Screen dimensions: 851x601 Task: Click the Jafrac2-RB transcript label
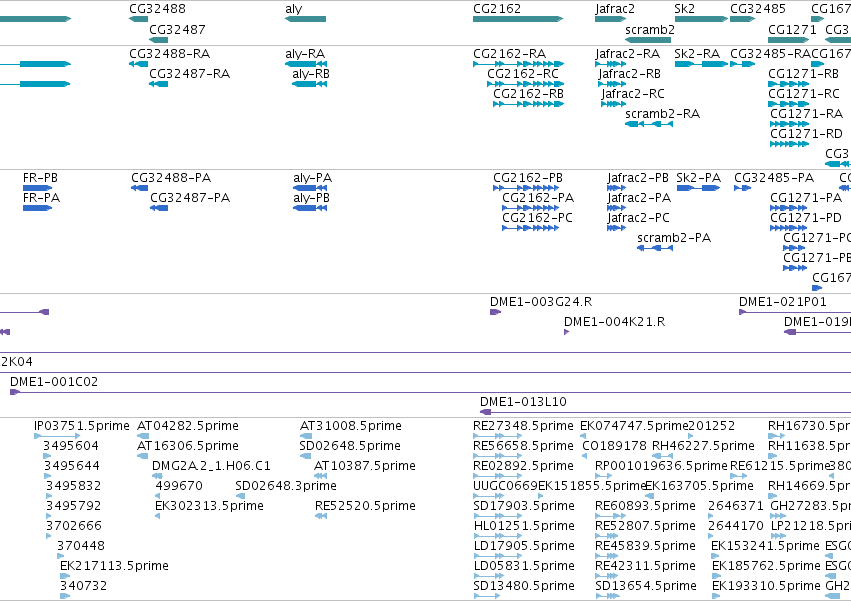coord(630,73)
